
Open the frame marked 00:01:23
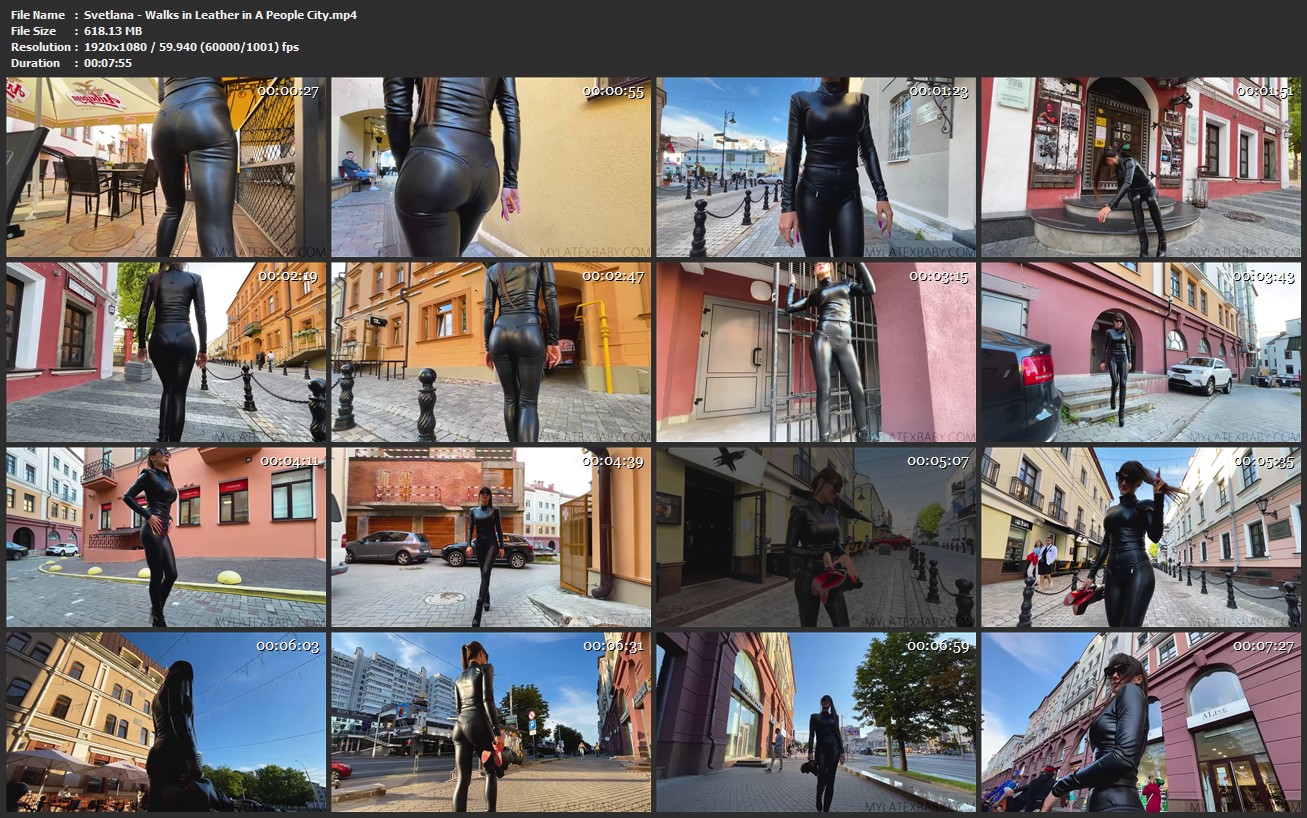(x=816, y=167)
